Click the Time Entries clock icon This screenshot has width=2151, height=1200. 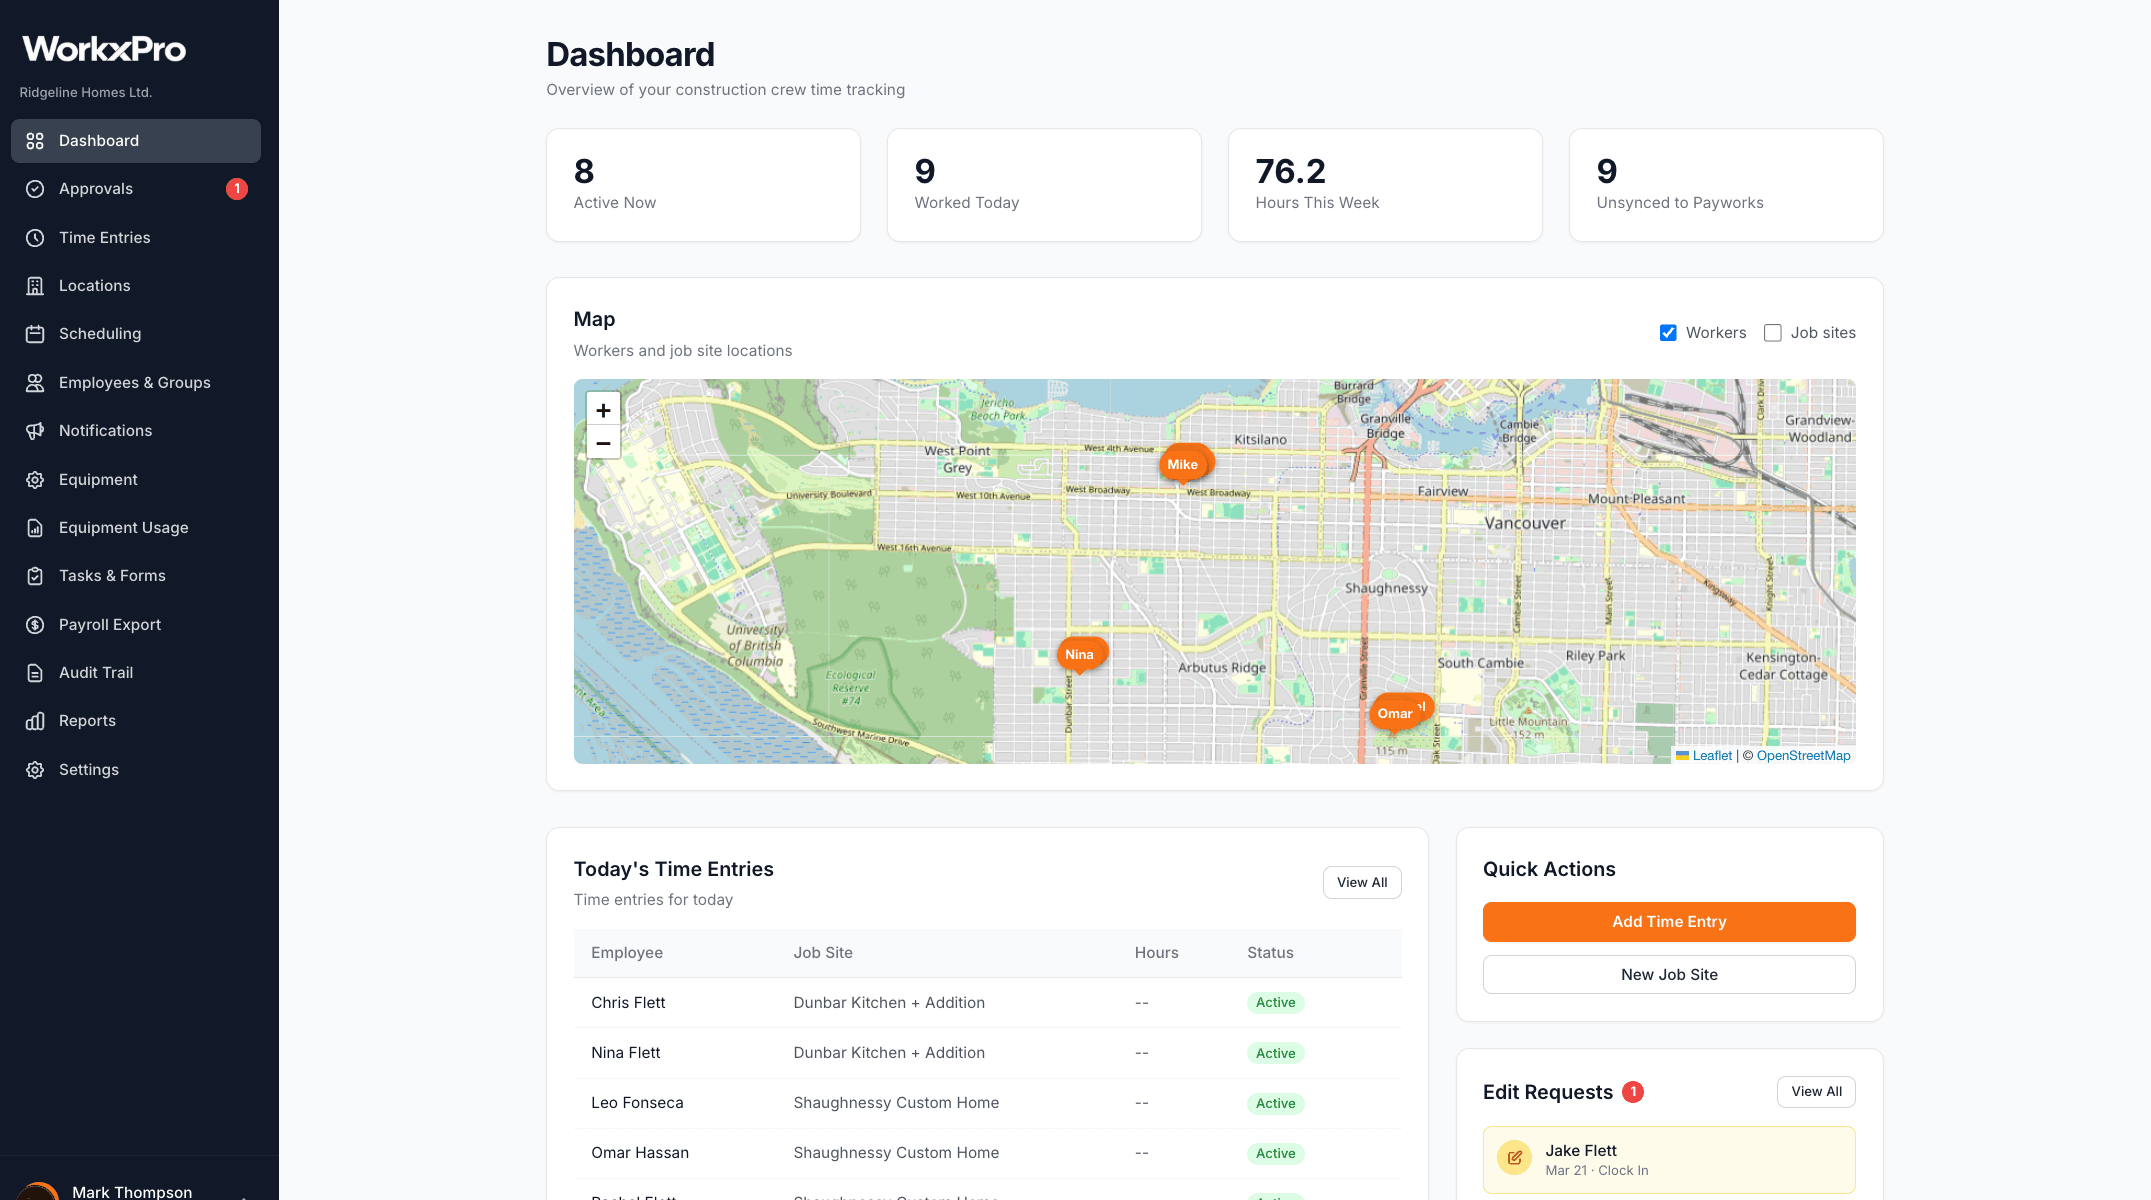(x=35, y=237)
